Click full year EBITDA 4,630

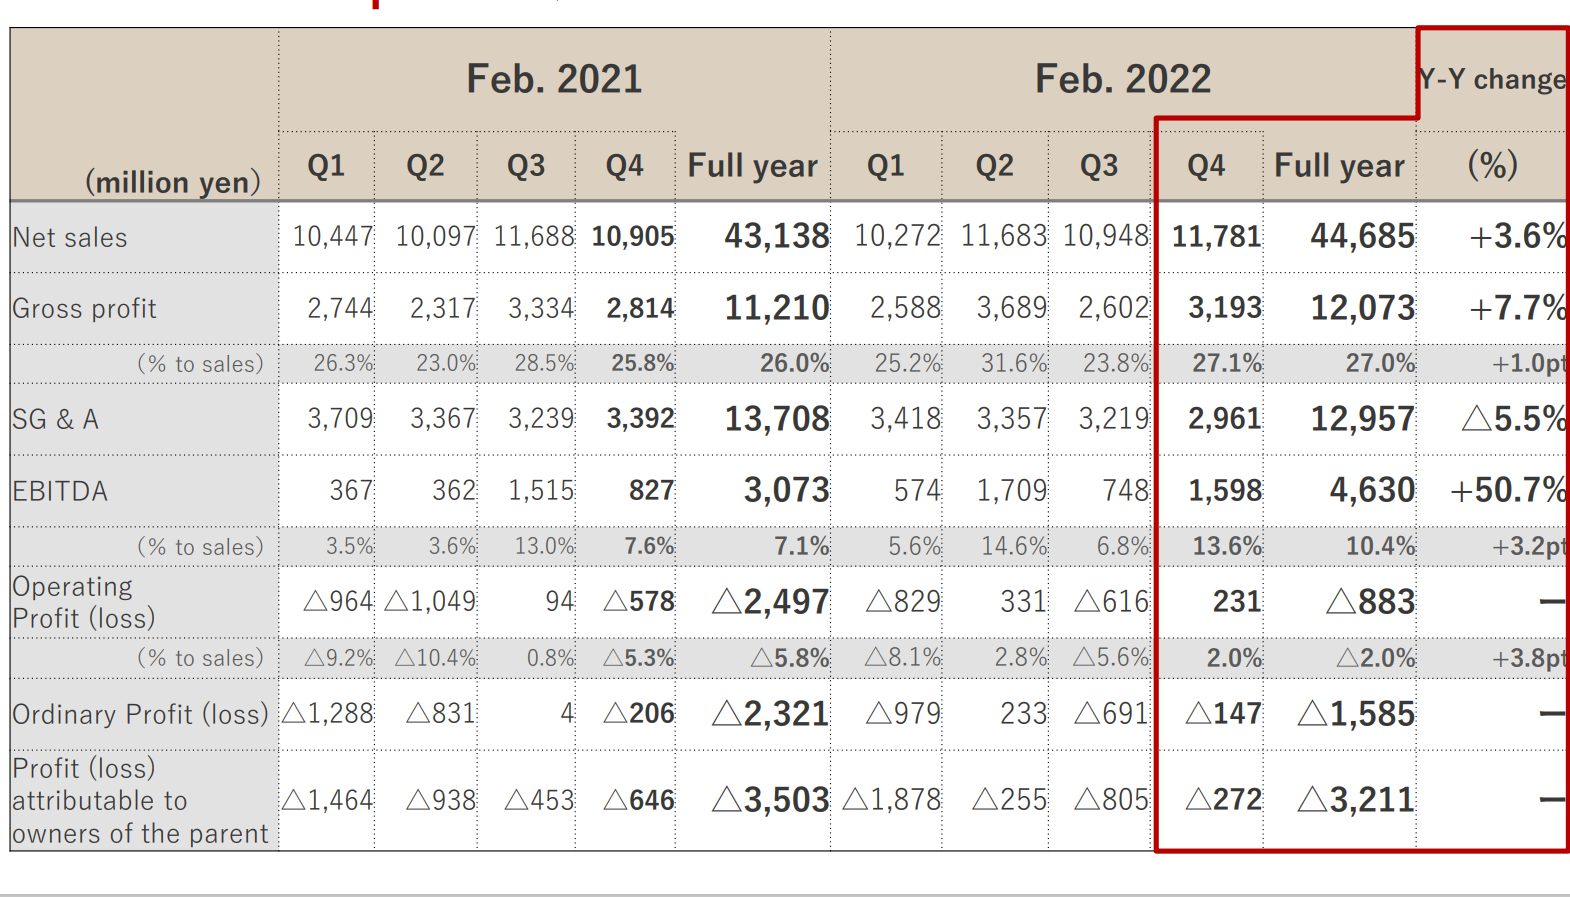[1372, 491]
